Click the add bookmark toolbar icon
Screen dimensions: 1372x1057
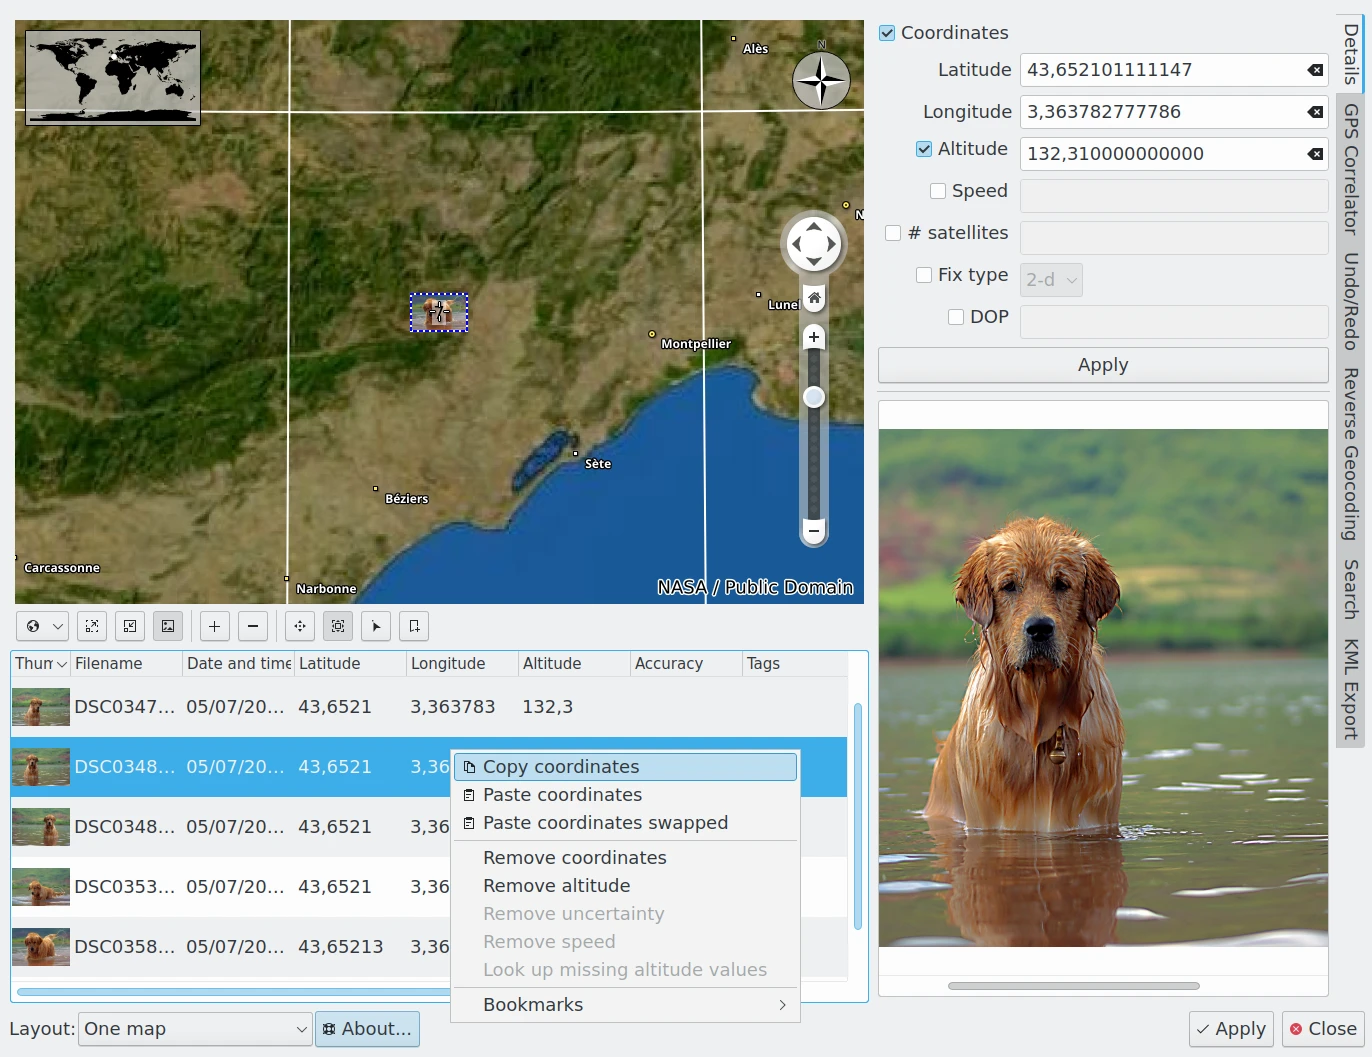(414, 626)
